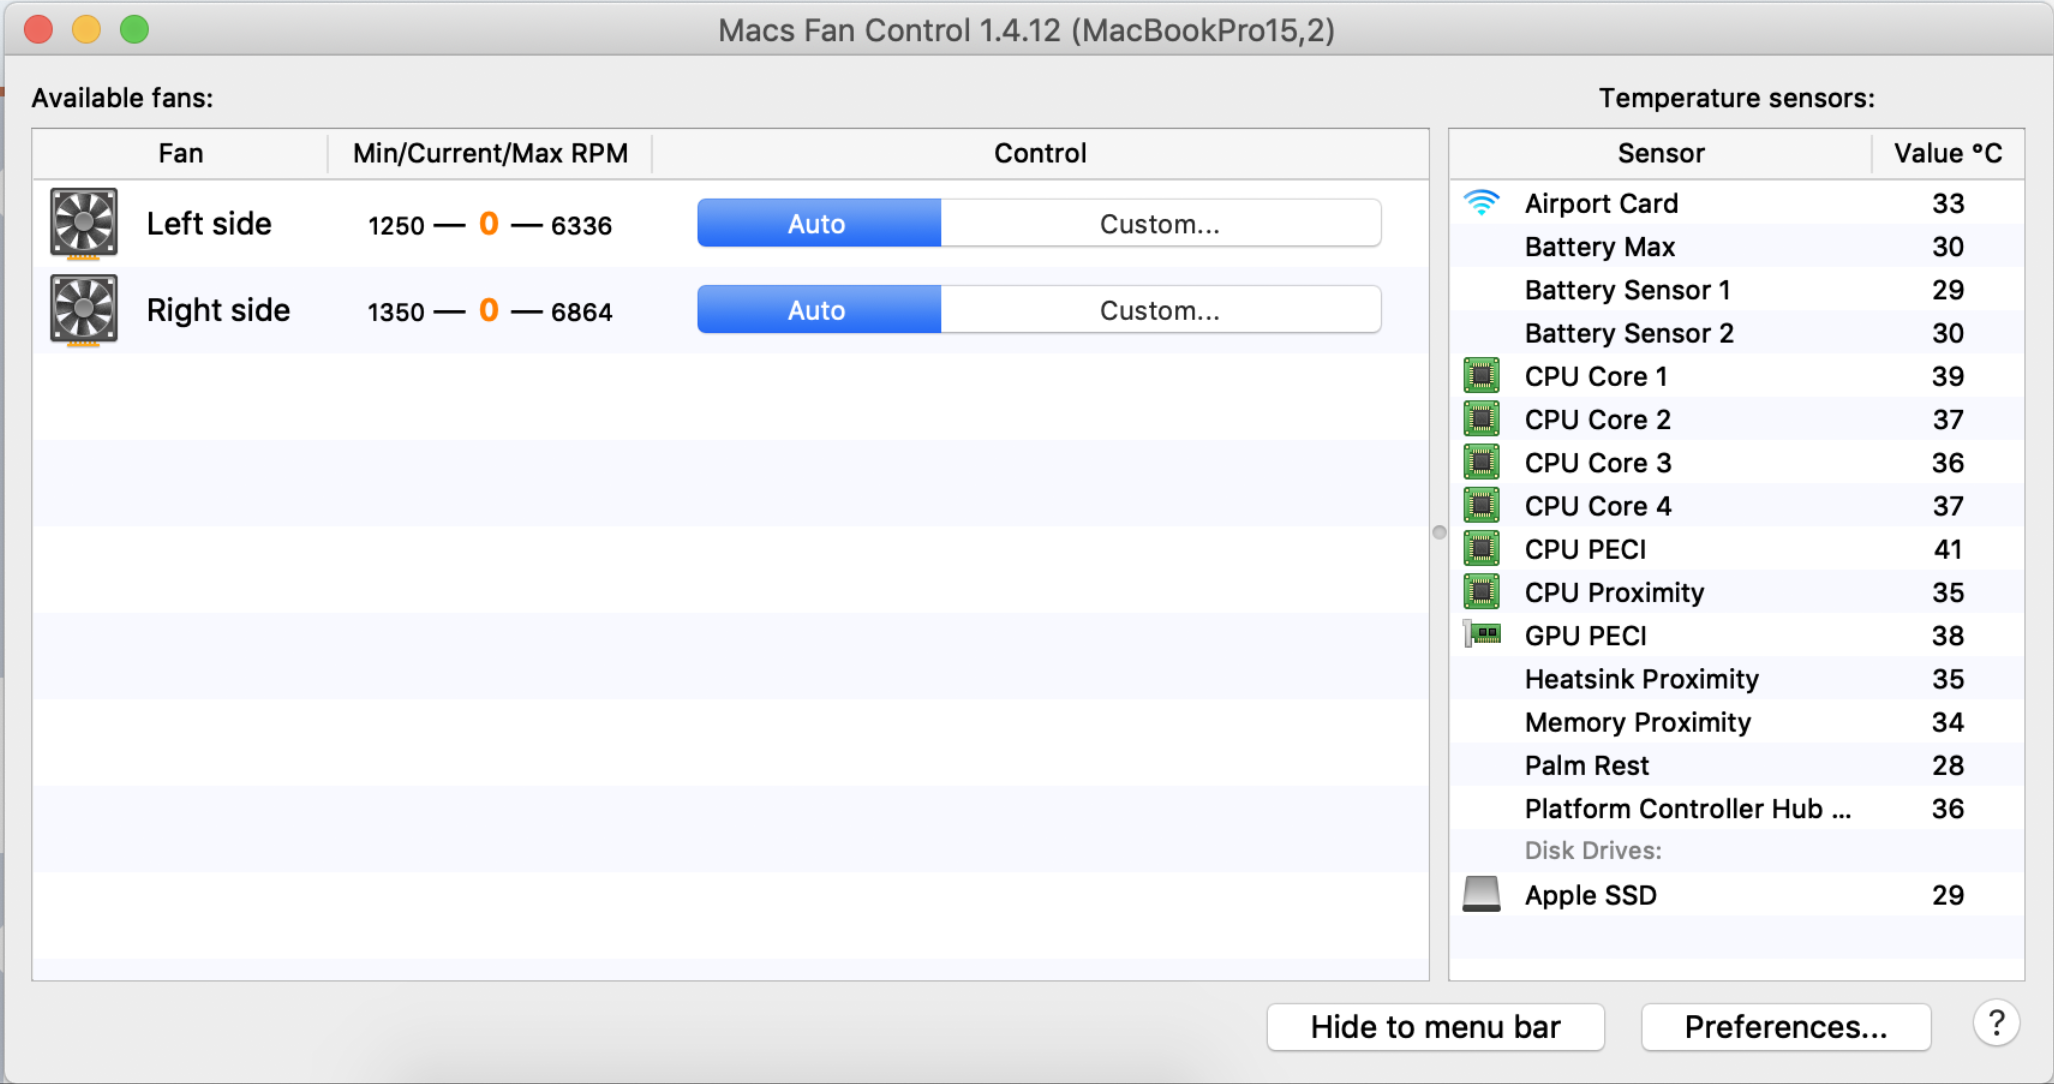Click Right side fan current RPM value 0

[489, 310]
